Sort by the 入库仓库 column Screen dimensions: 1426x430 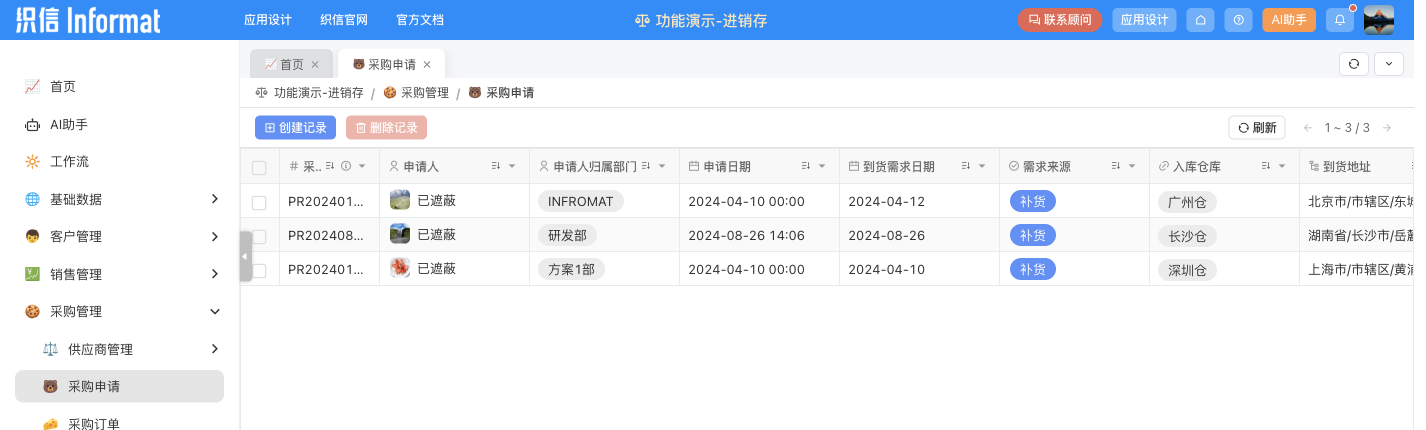[1266, 167]
